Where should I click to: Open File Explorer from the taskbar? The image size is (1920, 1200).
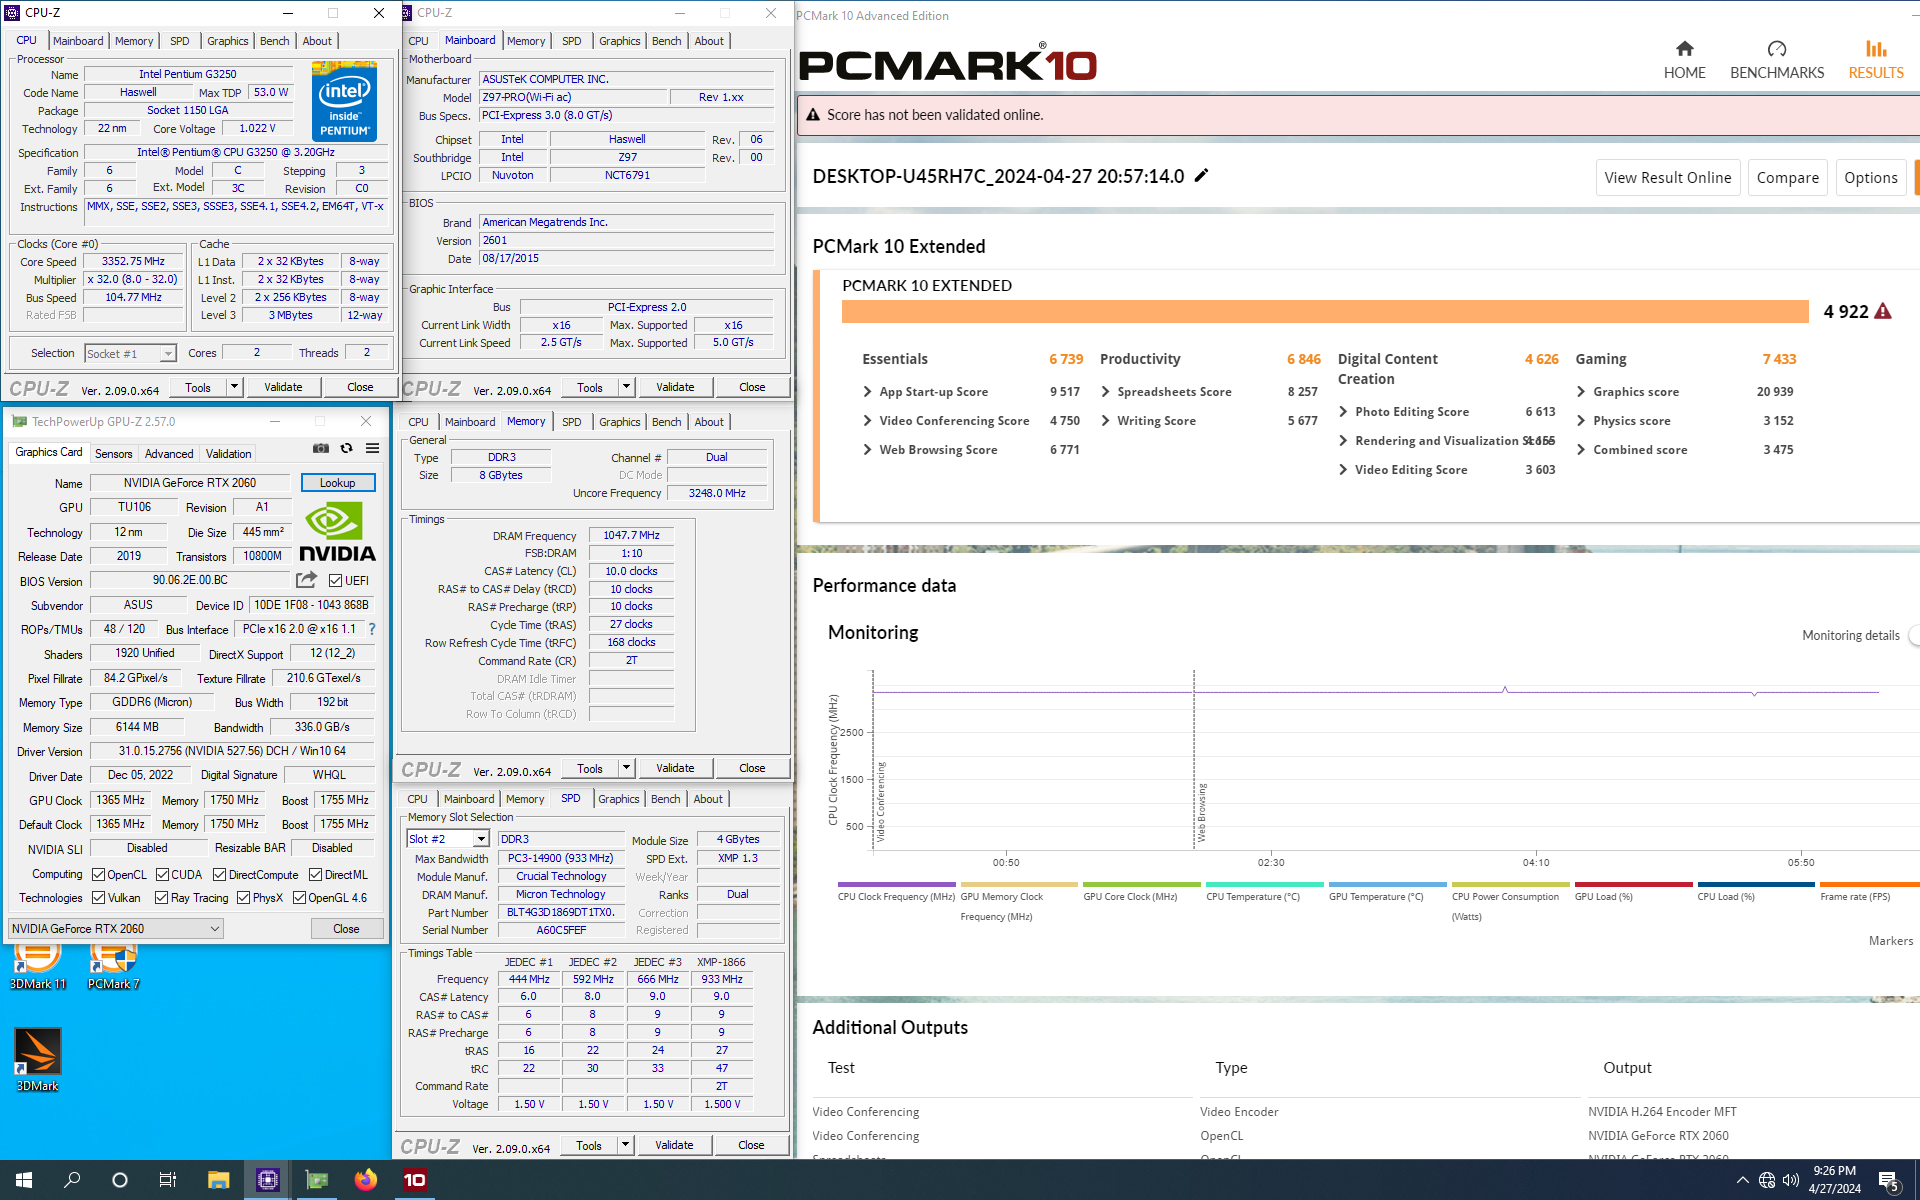coord(218,1180)
